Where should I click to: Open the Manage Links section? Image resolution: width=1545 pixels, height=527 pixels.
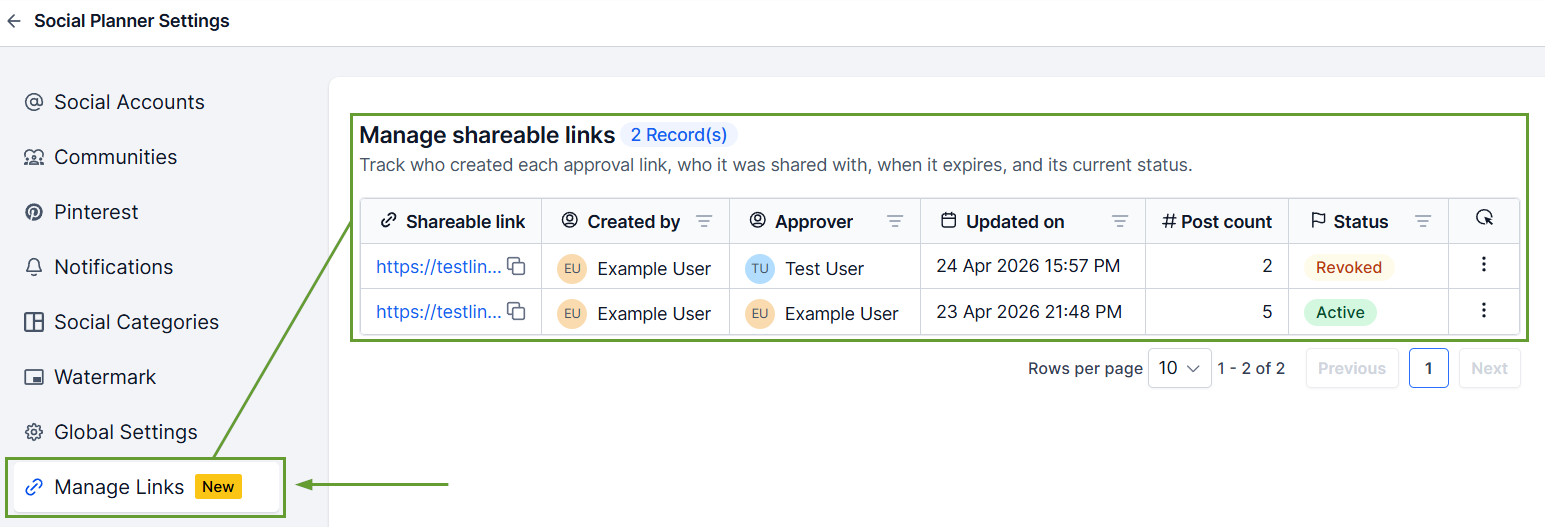tap(119, 487)
